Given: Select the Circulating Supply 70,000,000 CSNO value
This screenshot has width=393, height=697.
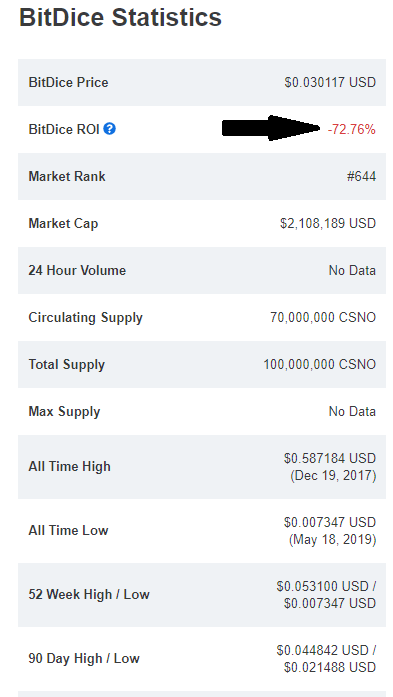Looking at the screenshot, I should tap(323, 317).
